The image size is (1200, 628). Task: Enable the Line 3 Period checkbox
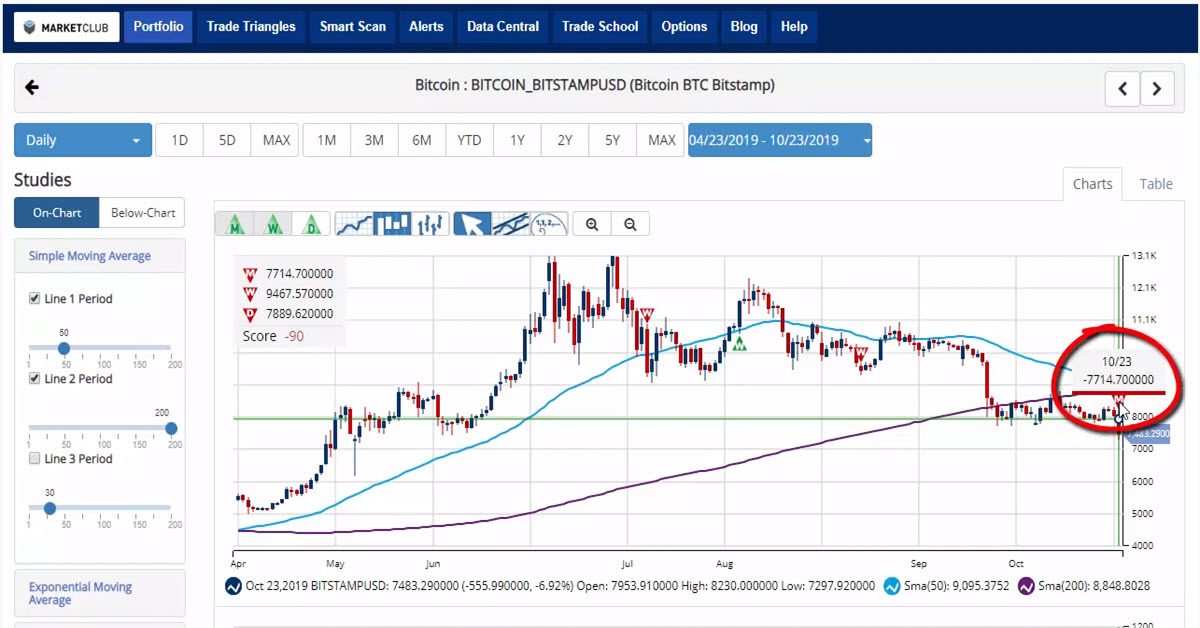[35, 459]
